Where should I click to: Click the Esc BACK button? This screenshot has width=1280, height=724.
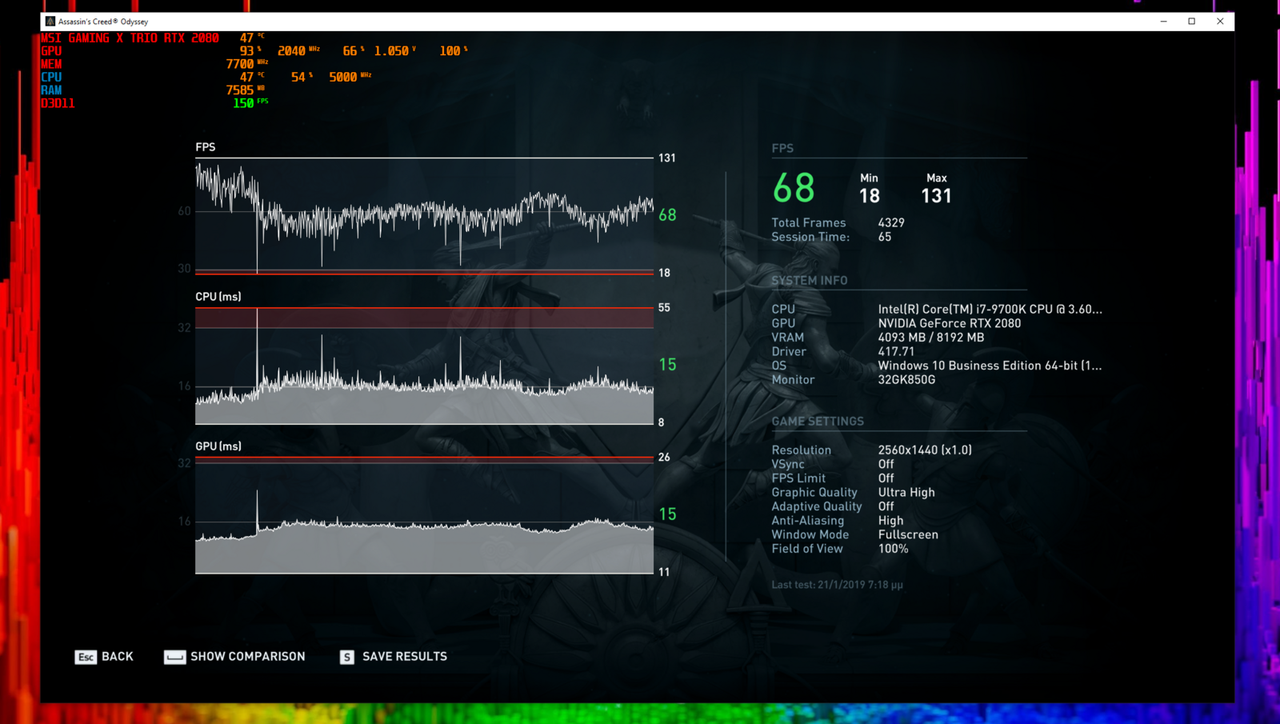pos(104,657)
